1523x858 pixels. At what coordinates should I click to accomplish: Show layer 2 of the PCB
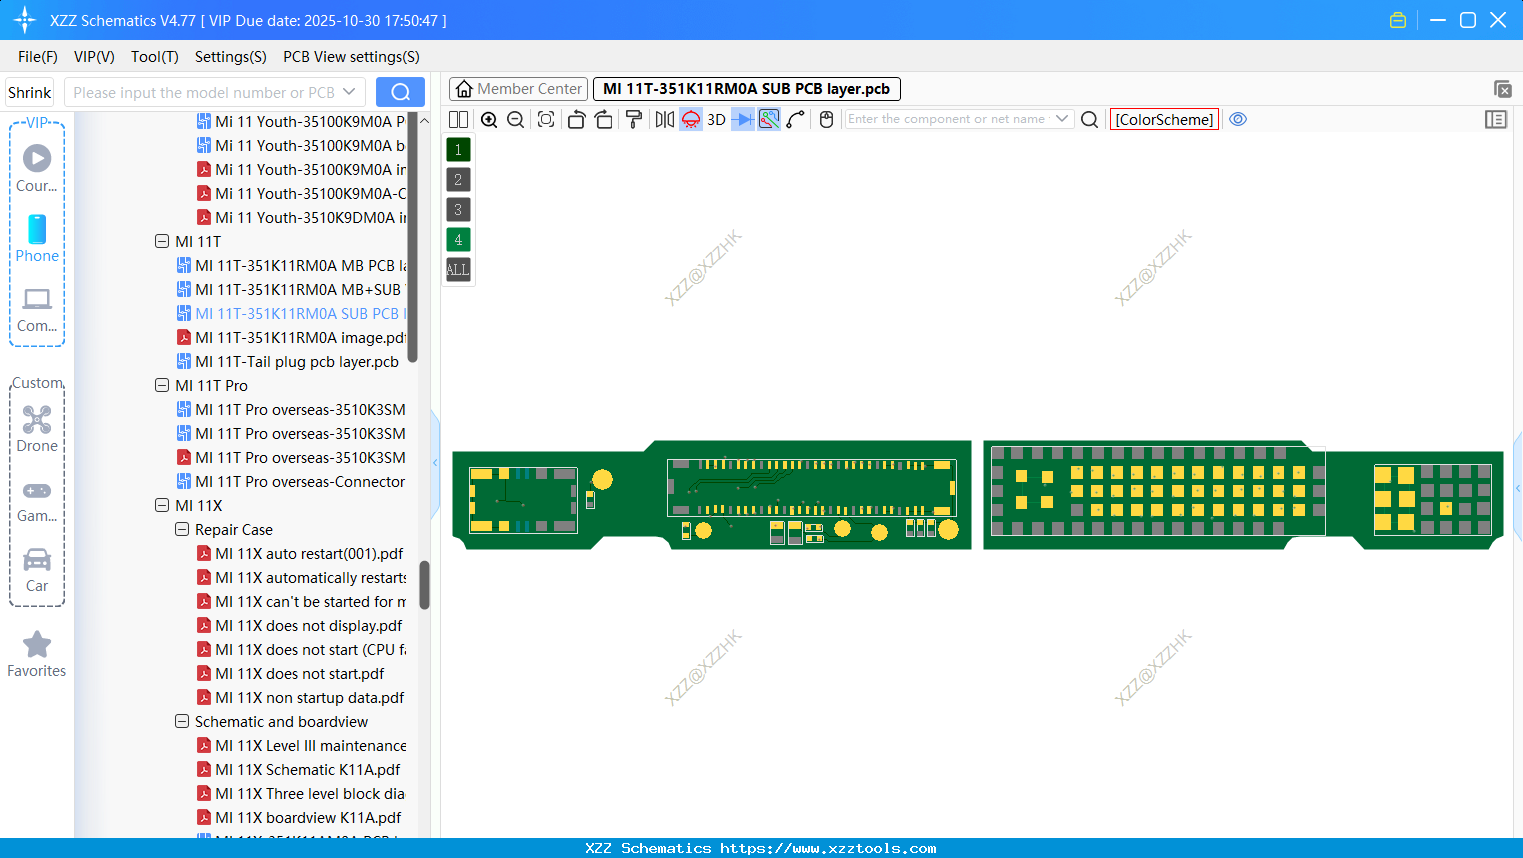(x=458, y=179)
